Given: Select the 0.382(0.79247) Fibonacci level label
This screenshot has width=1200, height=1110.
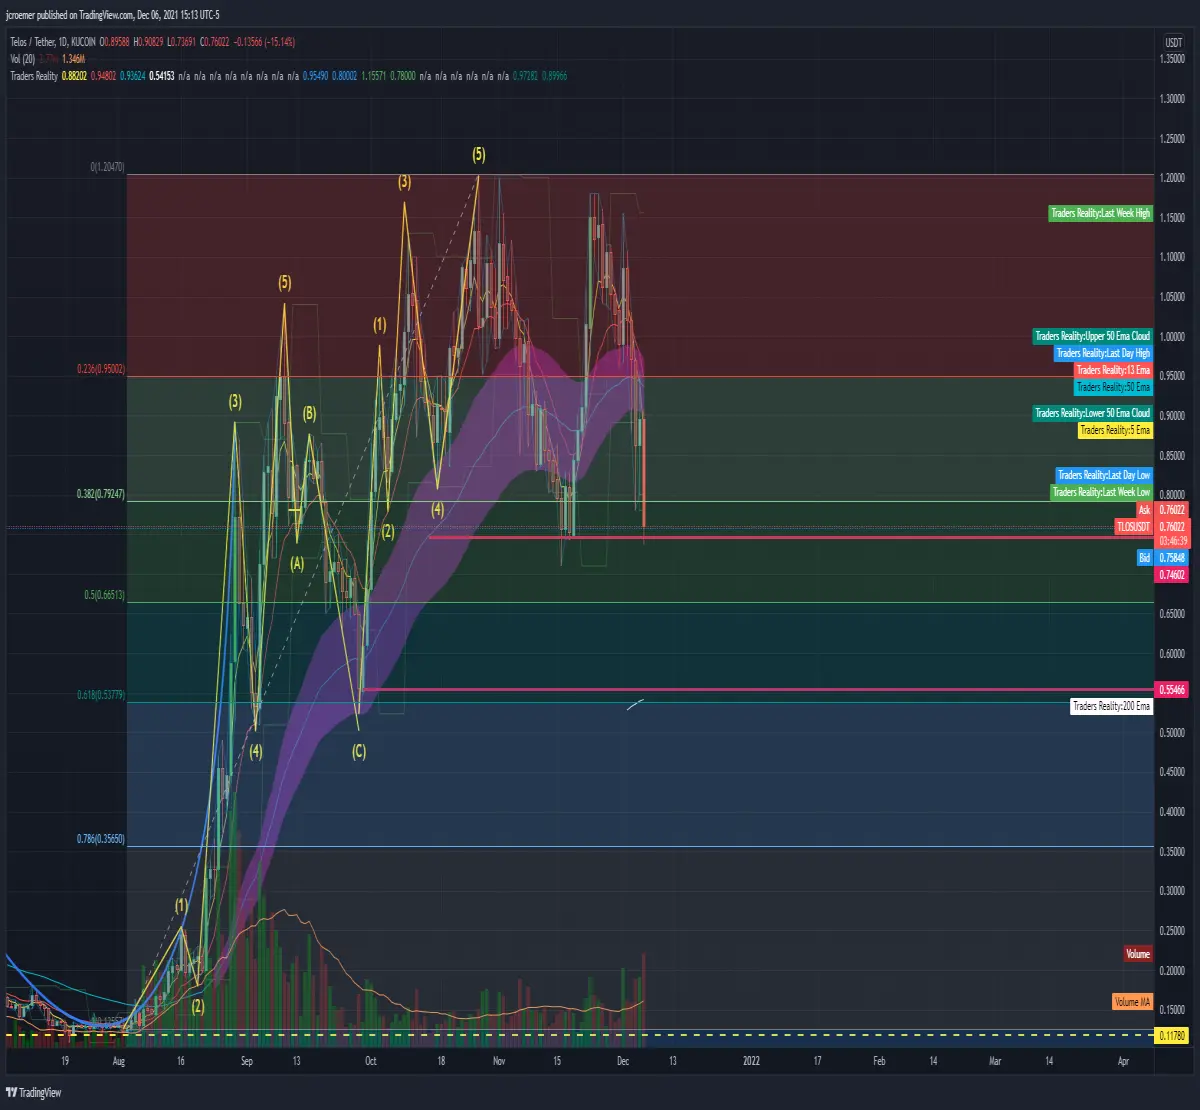Looking at the screenshot, I should [x=99, y=494].
